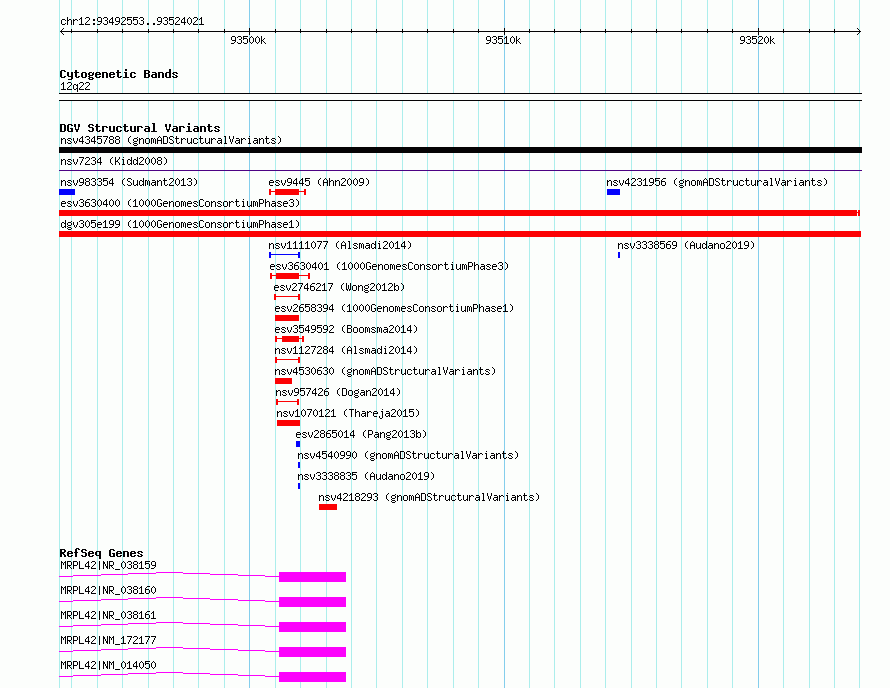Click the nsv4231956 blue variant bar
Screen dimensions: 890x688
coord(613,192)
